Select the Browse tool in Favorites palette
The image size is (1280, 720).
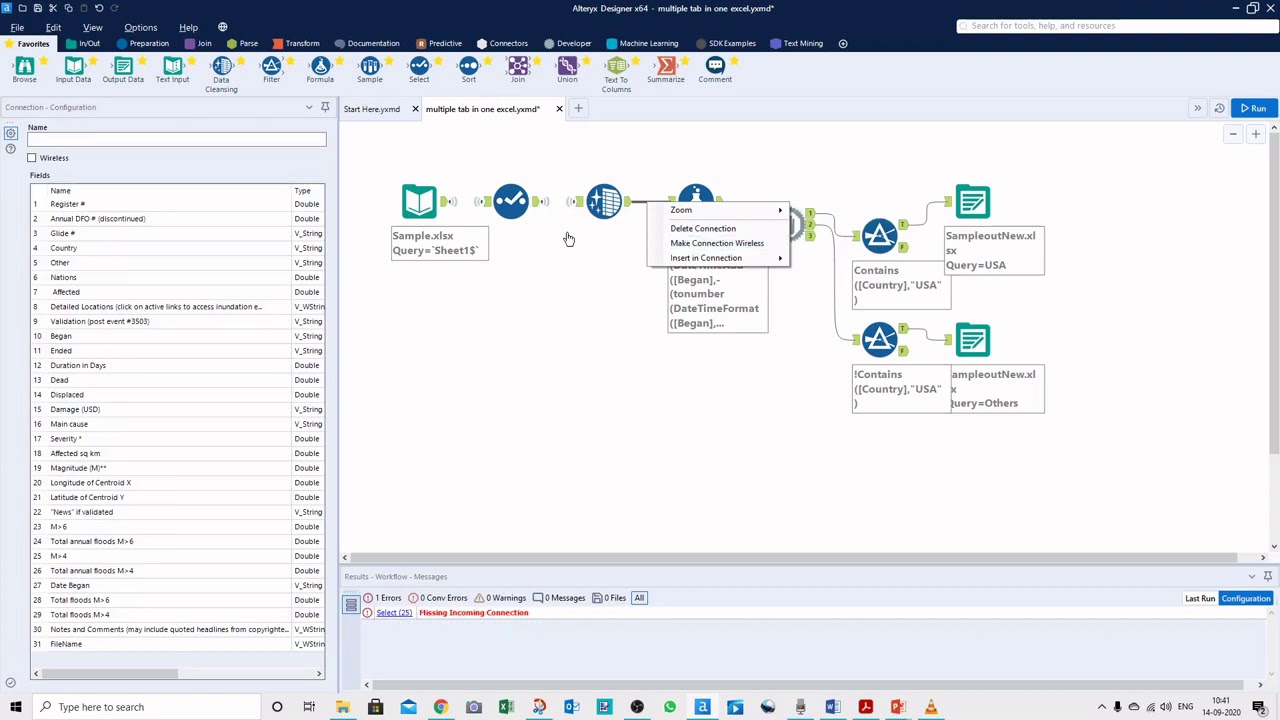point(24,67)
